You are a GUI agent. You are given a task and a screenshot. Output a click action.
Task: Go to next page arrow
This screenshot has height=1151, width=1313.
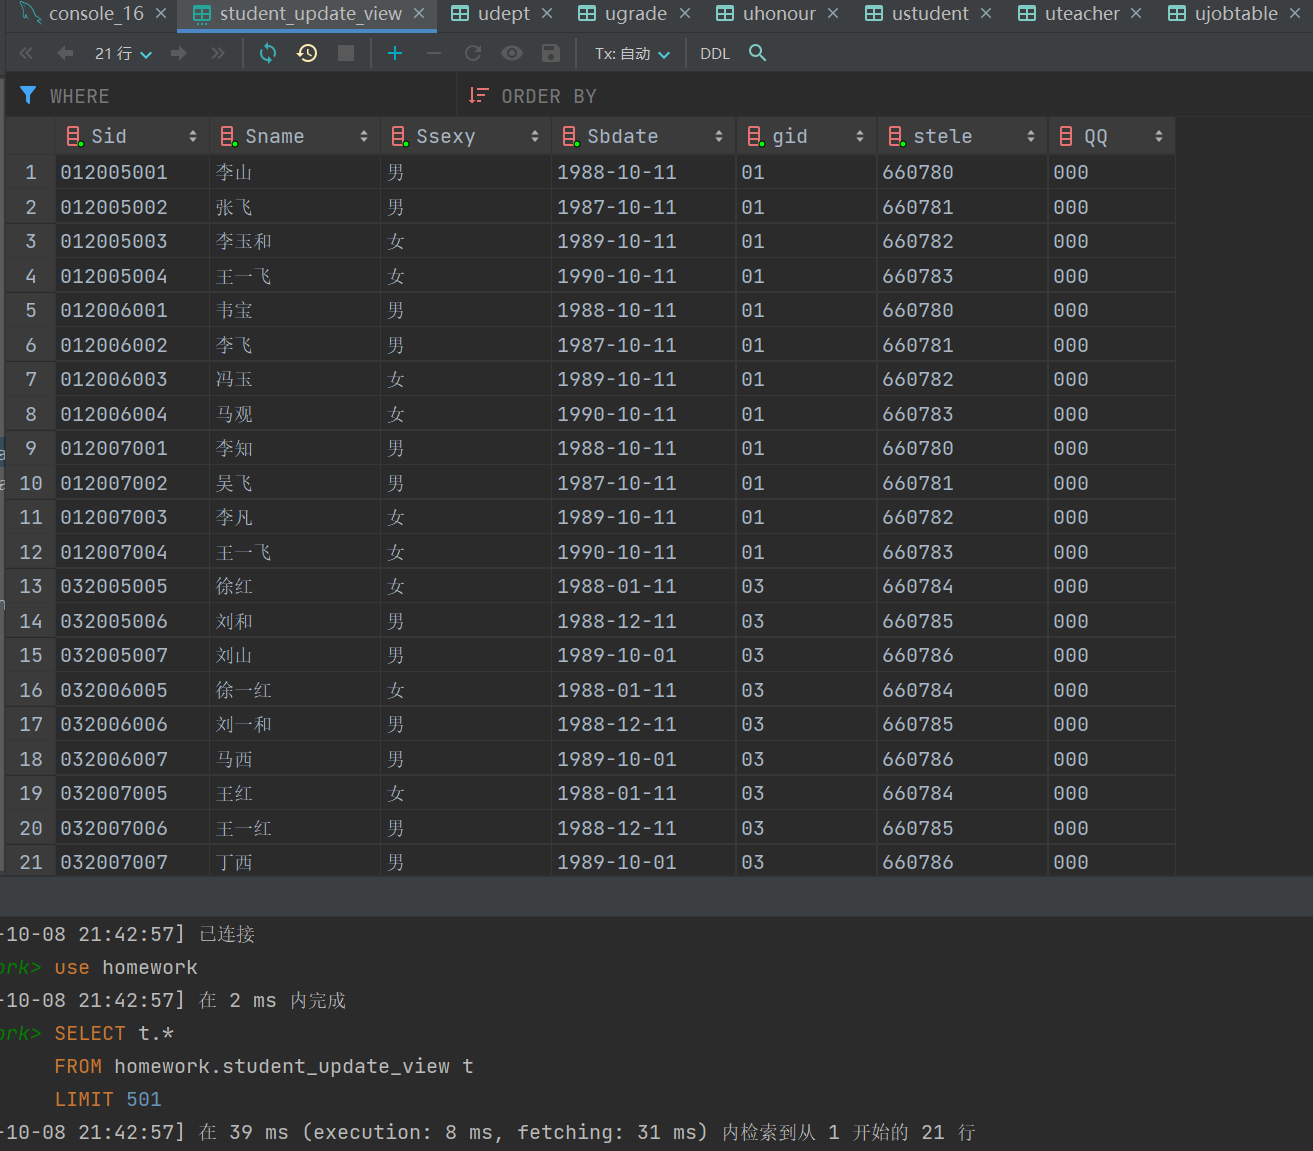[179, 53]
